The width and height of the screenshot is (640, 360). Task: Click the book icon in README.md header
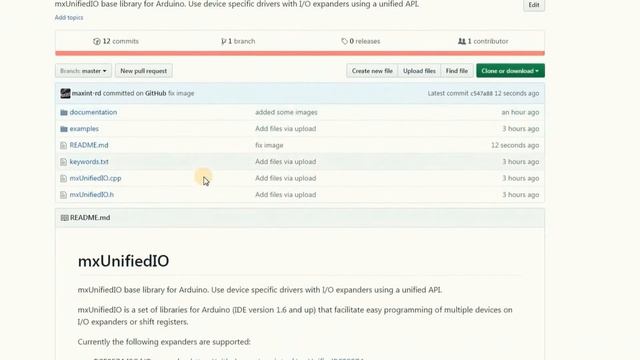(x=64, y=218)
